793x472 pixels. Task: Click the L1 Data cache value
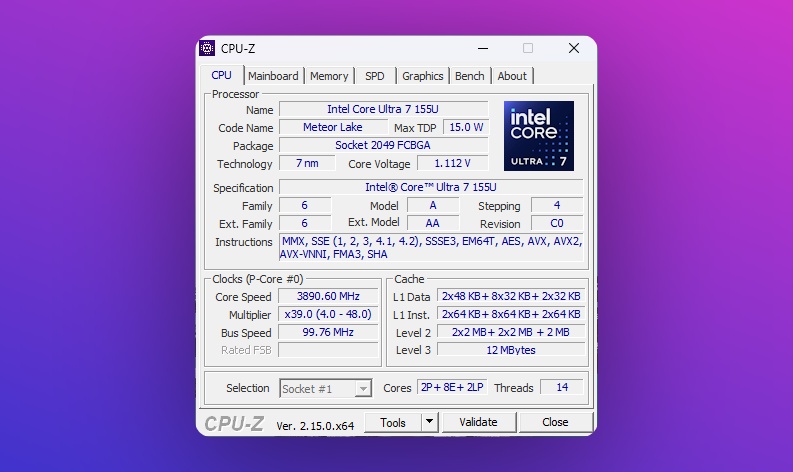coord(511,296)
